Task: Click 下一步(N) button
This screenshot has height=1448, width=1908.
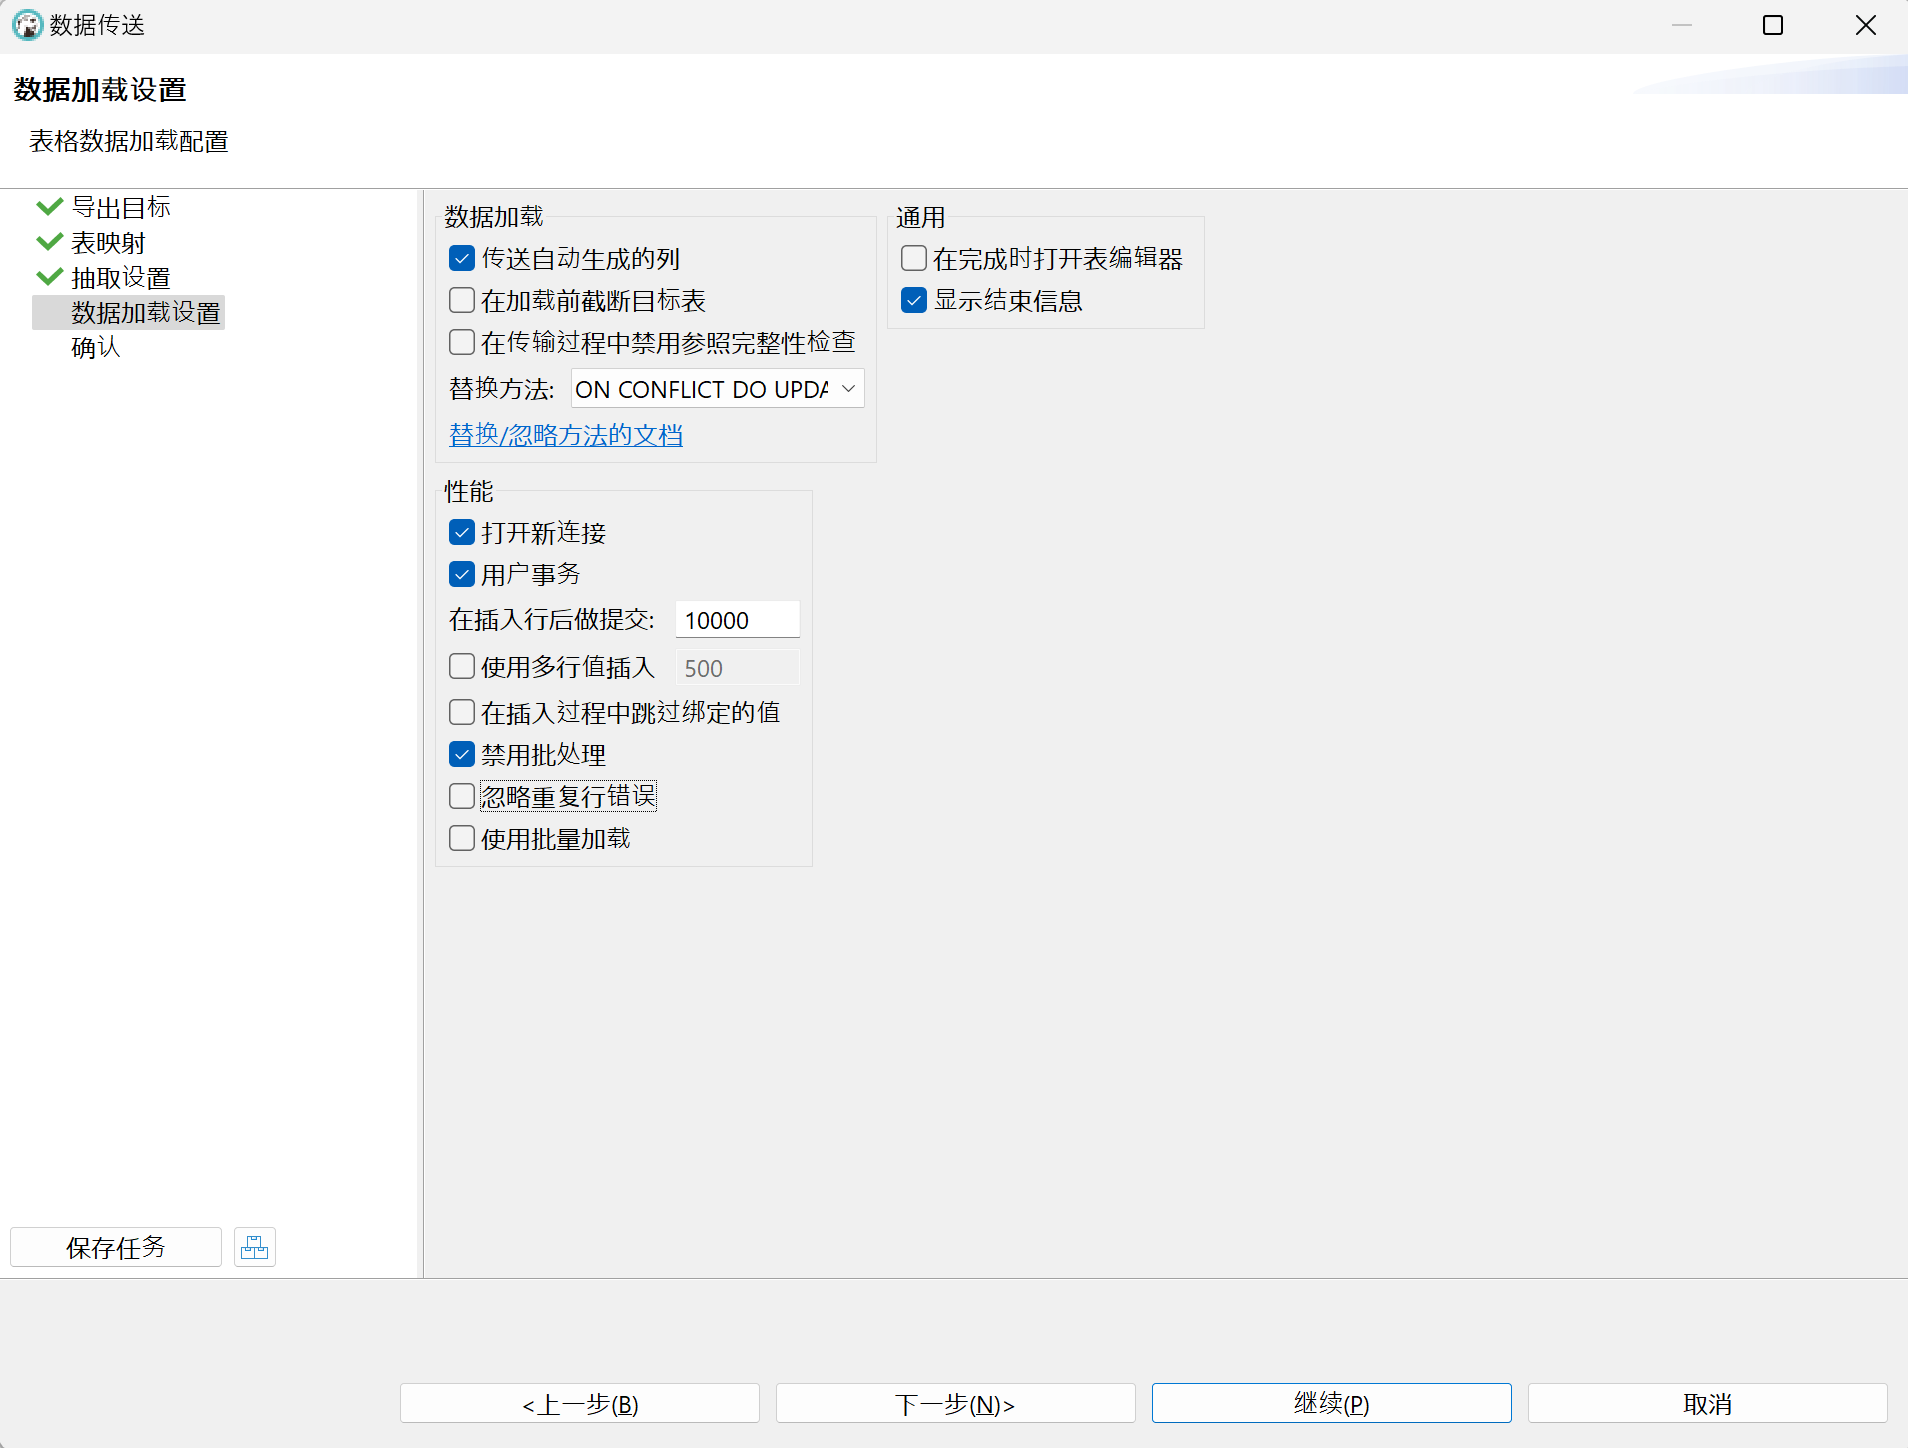Action: click(x=955, y=1404)
